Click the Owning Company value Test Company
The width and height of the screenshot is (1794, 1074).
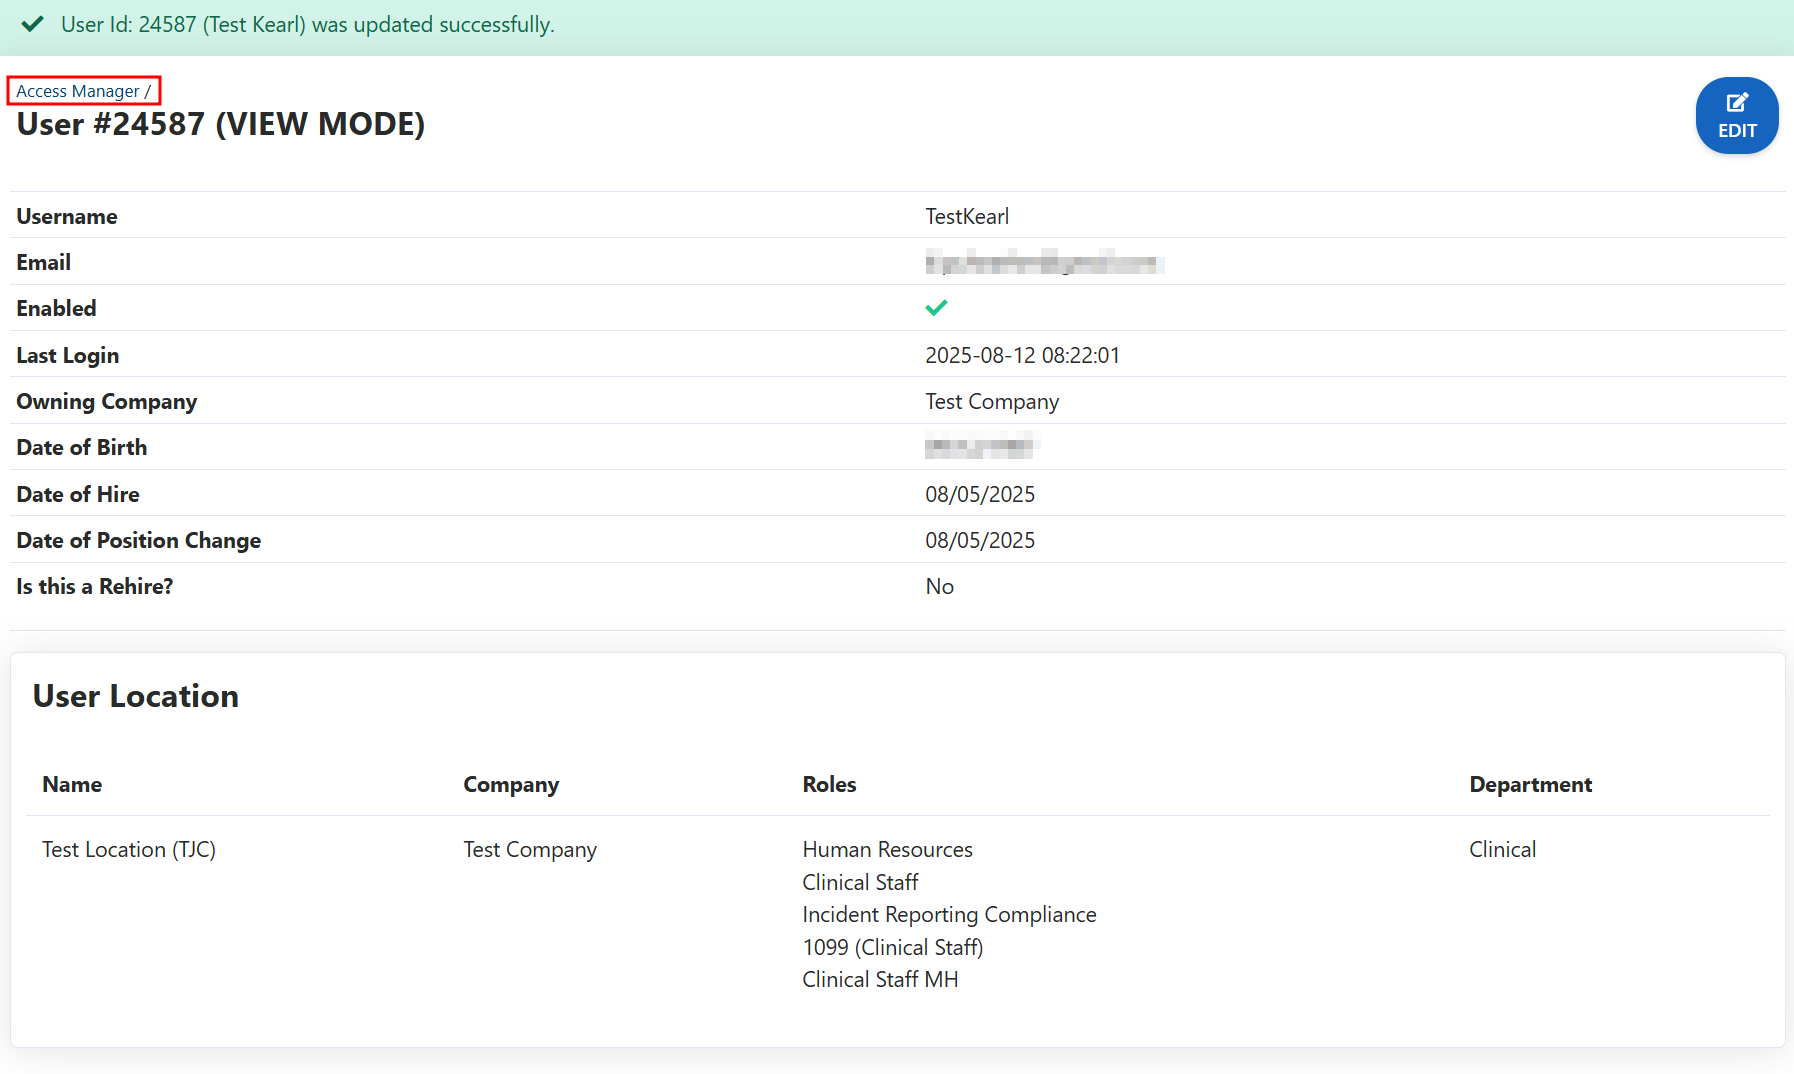coord(991,402)
